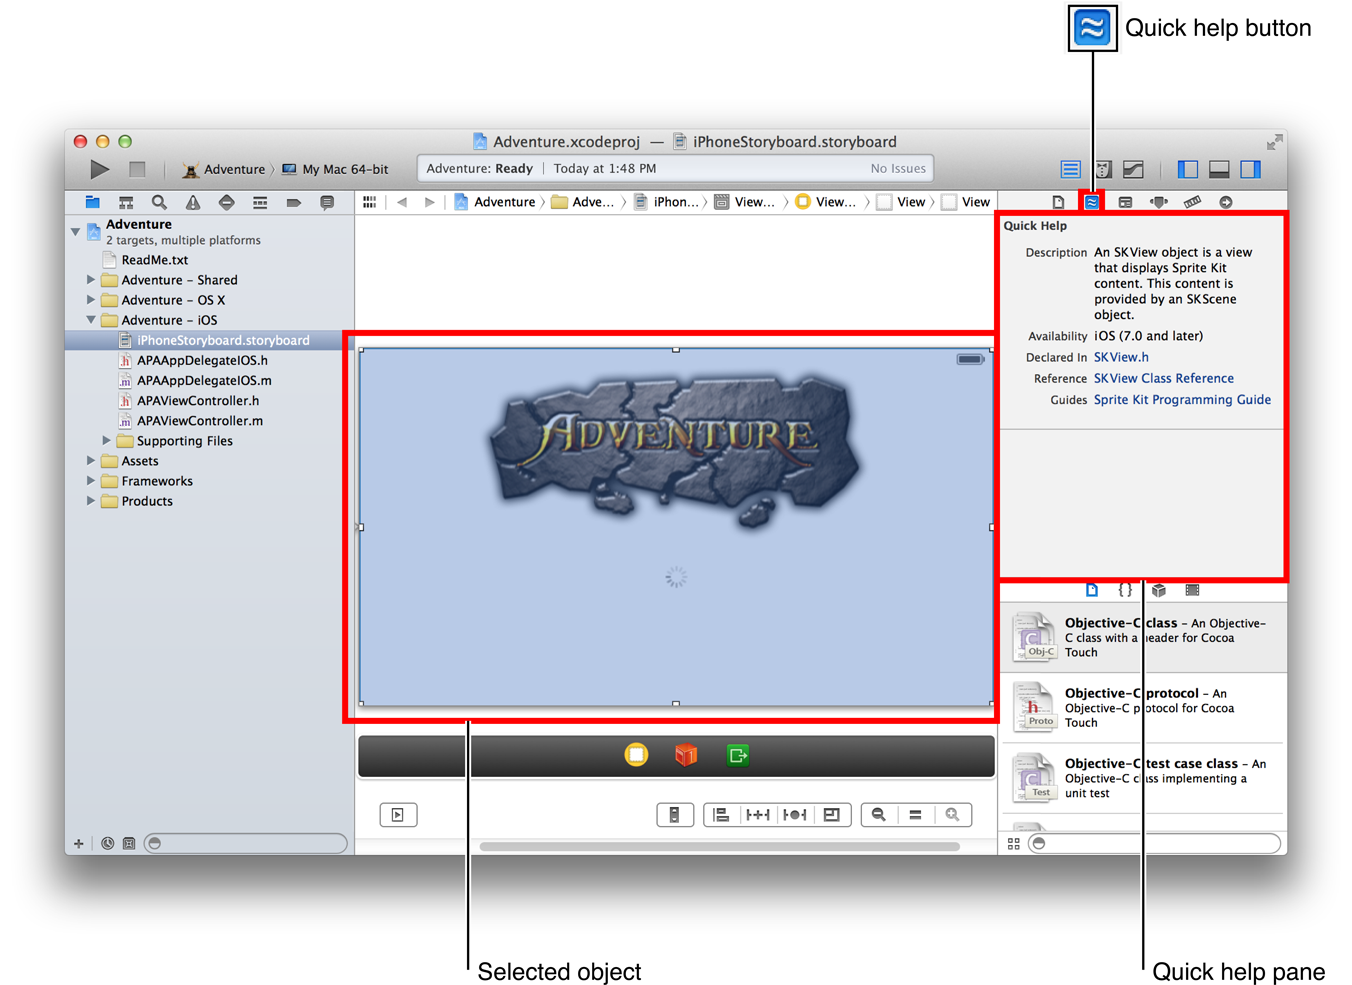Open the Project navigator tab

[92, 202]
